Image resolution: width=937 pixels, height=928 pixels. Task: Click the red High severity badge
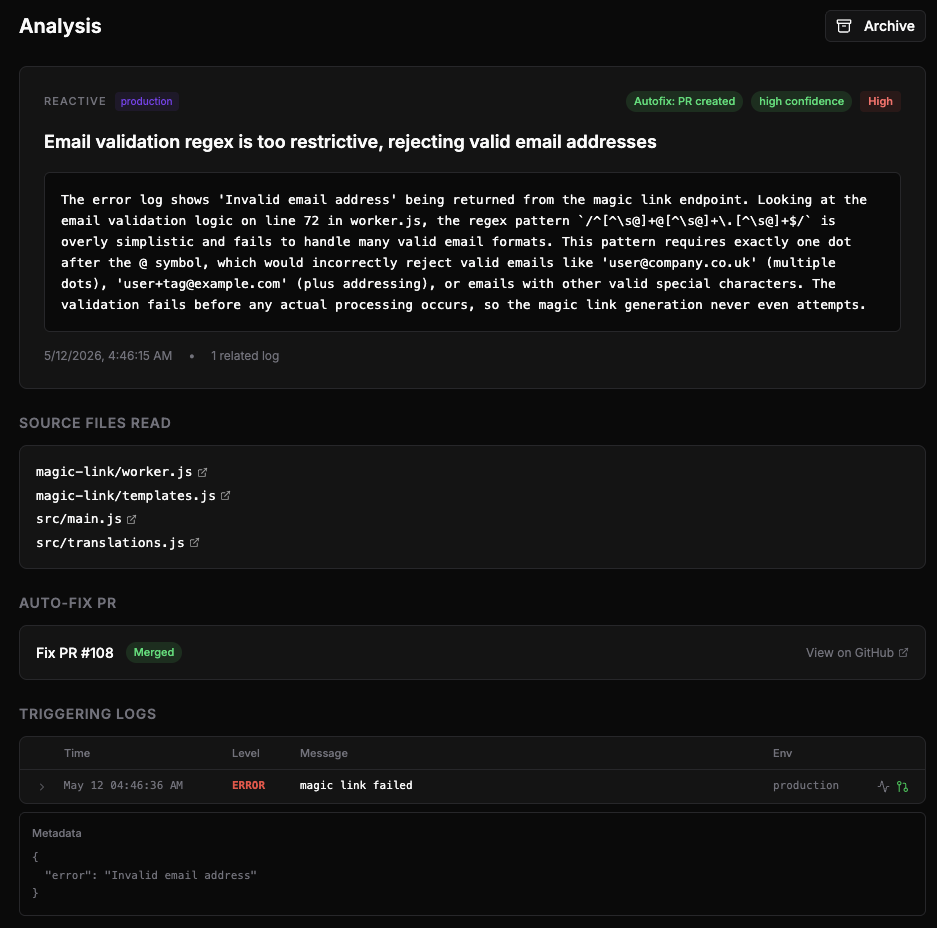(x=880, y=101)
